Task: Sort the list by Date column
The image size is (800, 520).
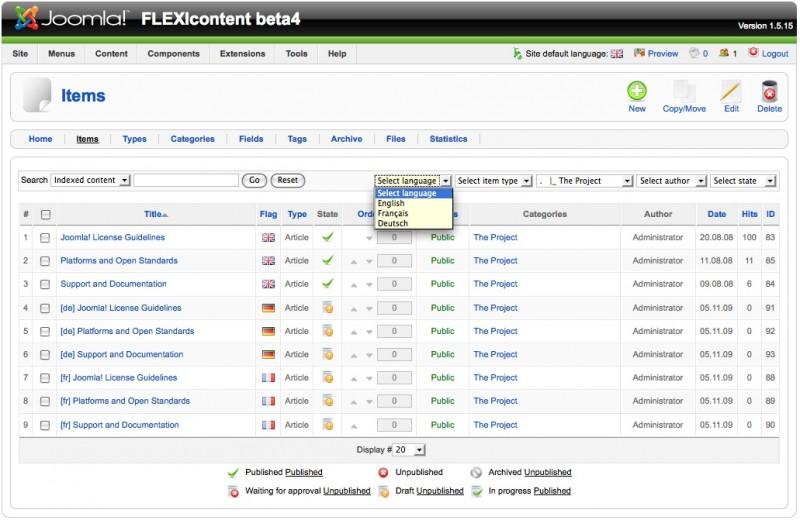Action: point(716,214)
